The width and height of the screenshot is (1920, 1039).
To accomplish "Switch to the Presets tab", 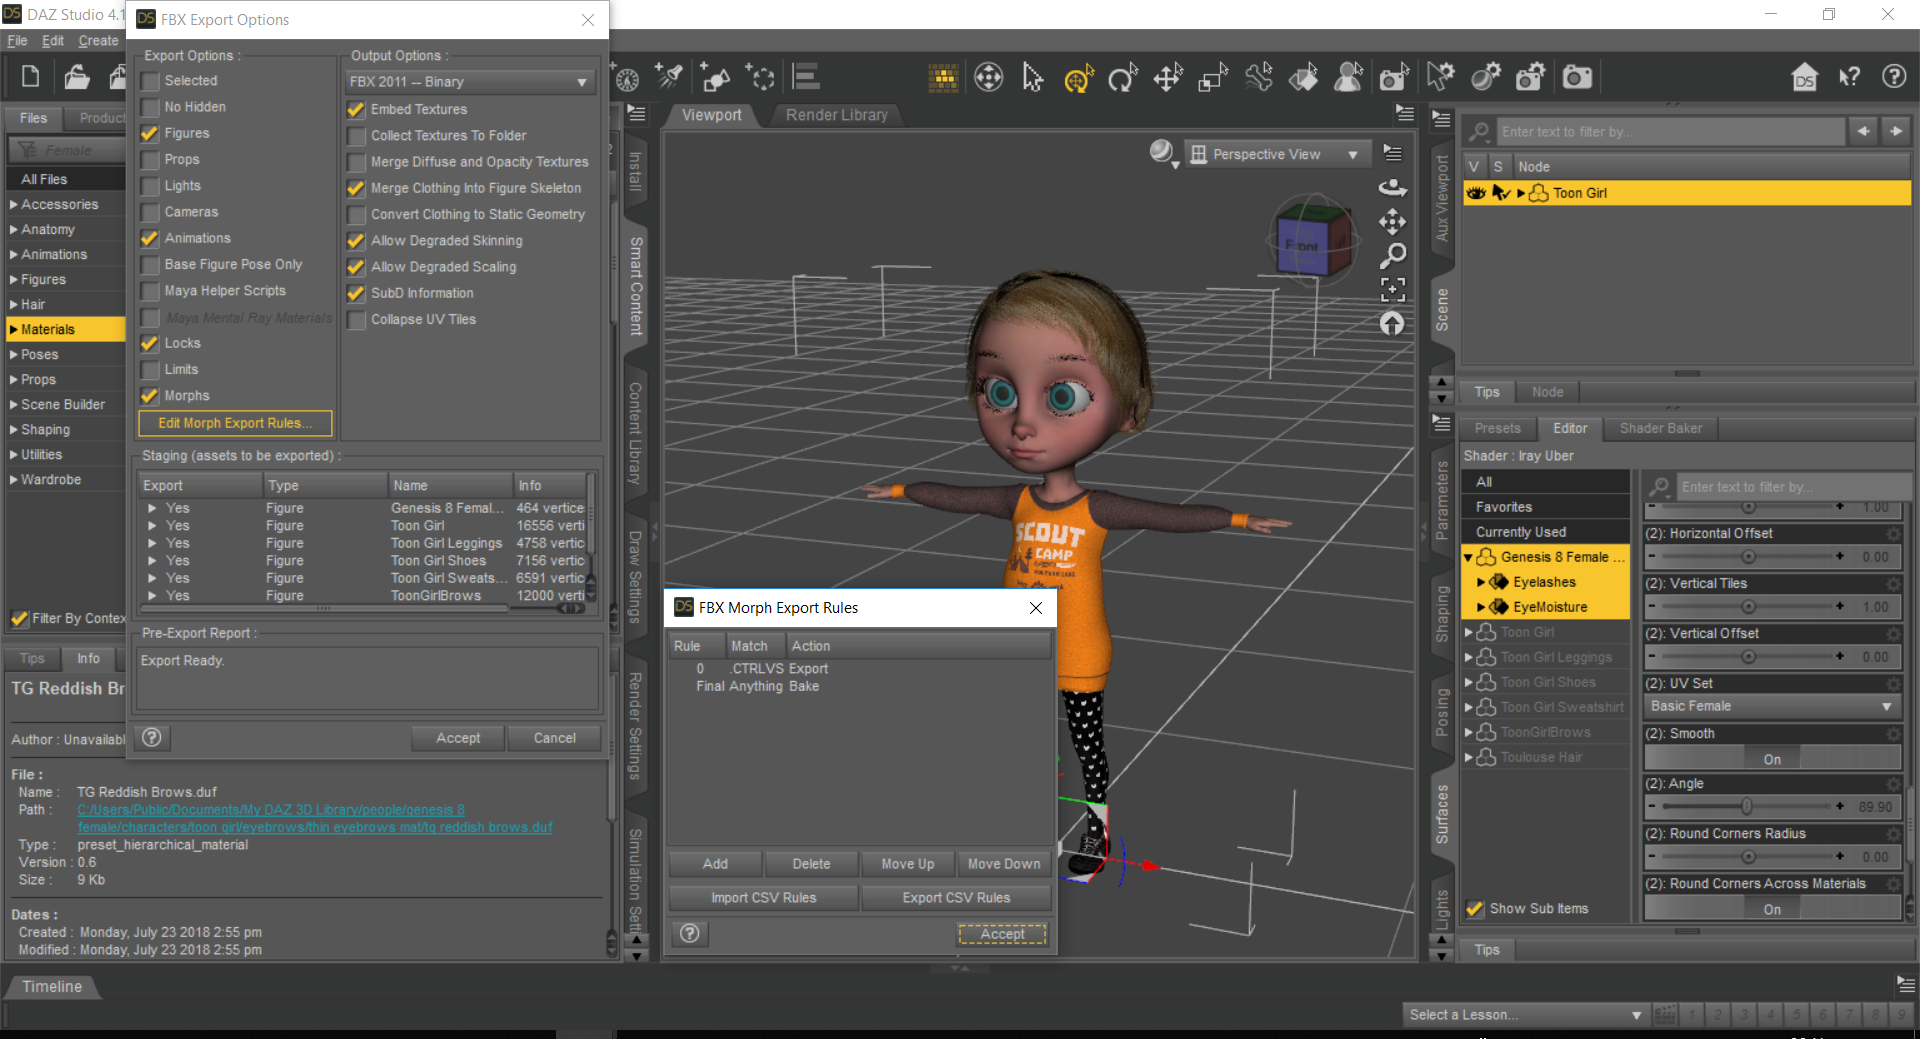I will pos(1497,428).
